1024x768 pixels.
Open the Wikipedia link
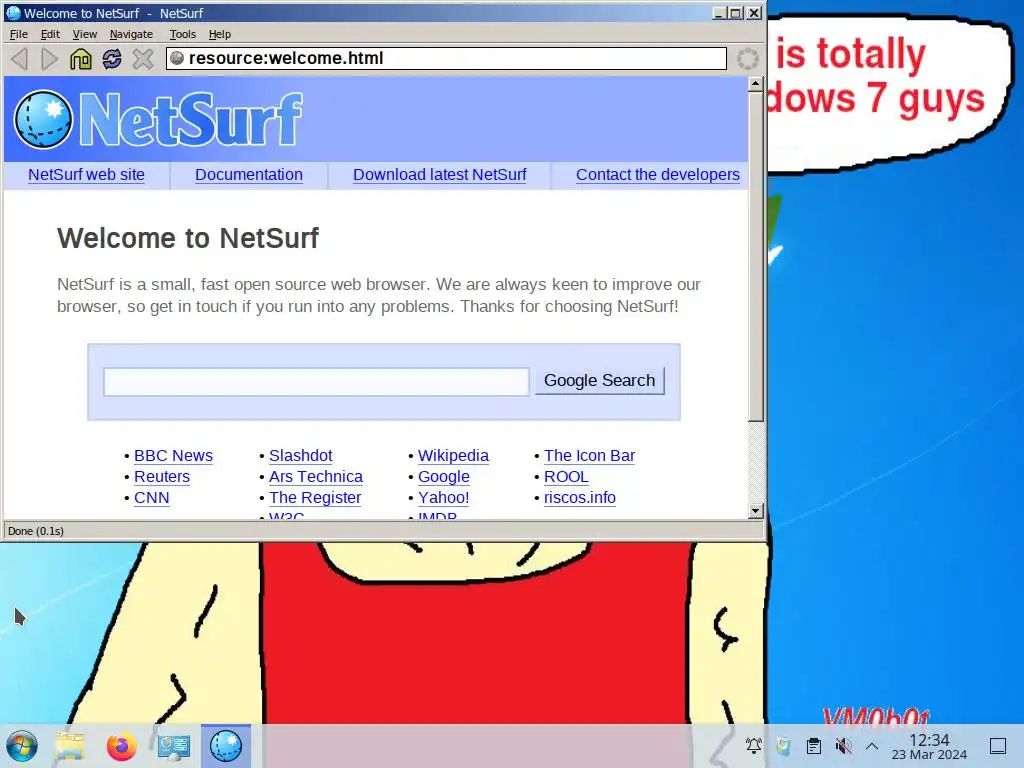coord(453,455)
